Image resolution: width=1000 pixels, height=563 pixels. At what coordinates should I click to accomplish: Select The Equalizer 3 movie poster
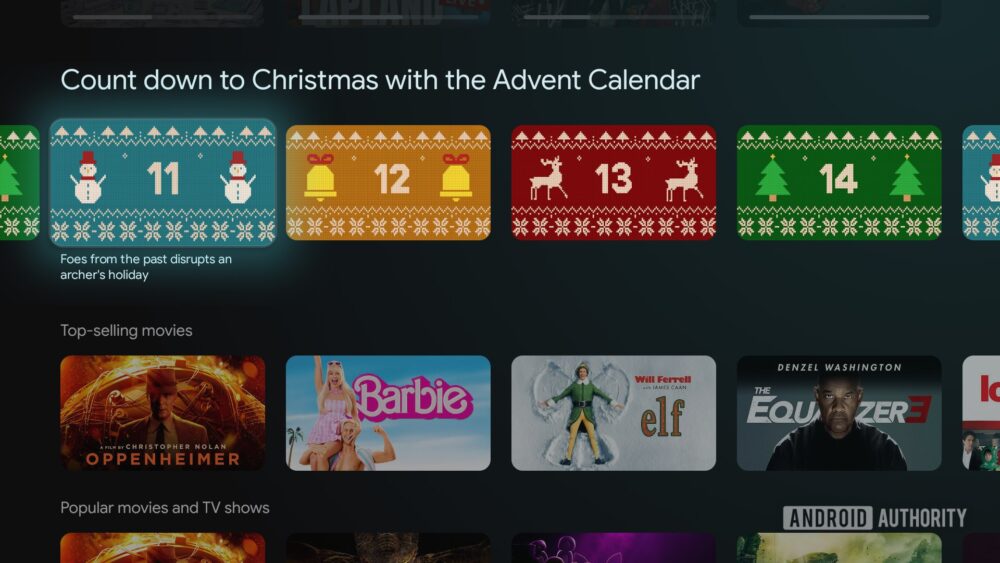click(839, 413)
